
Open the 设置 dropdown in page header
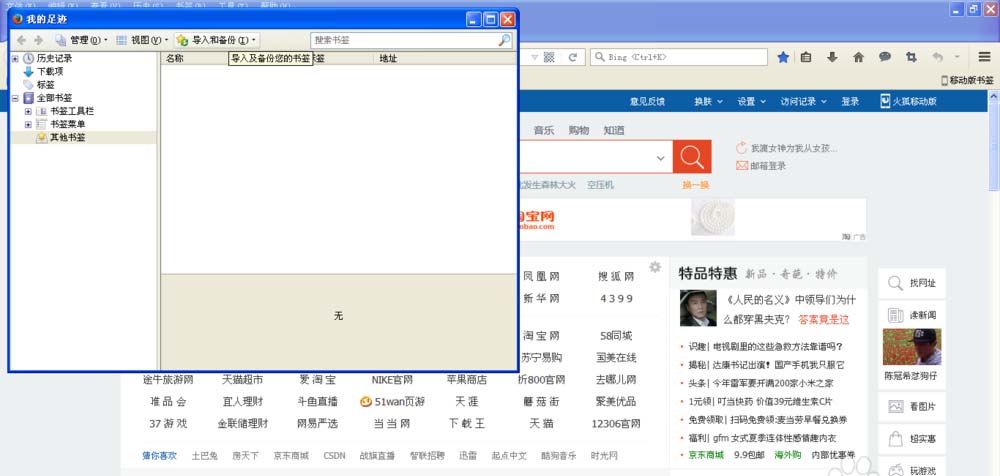pos(751,101)
